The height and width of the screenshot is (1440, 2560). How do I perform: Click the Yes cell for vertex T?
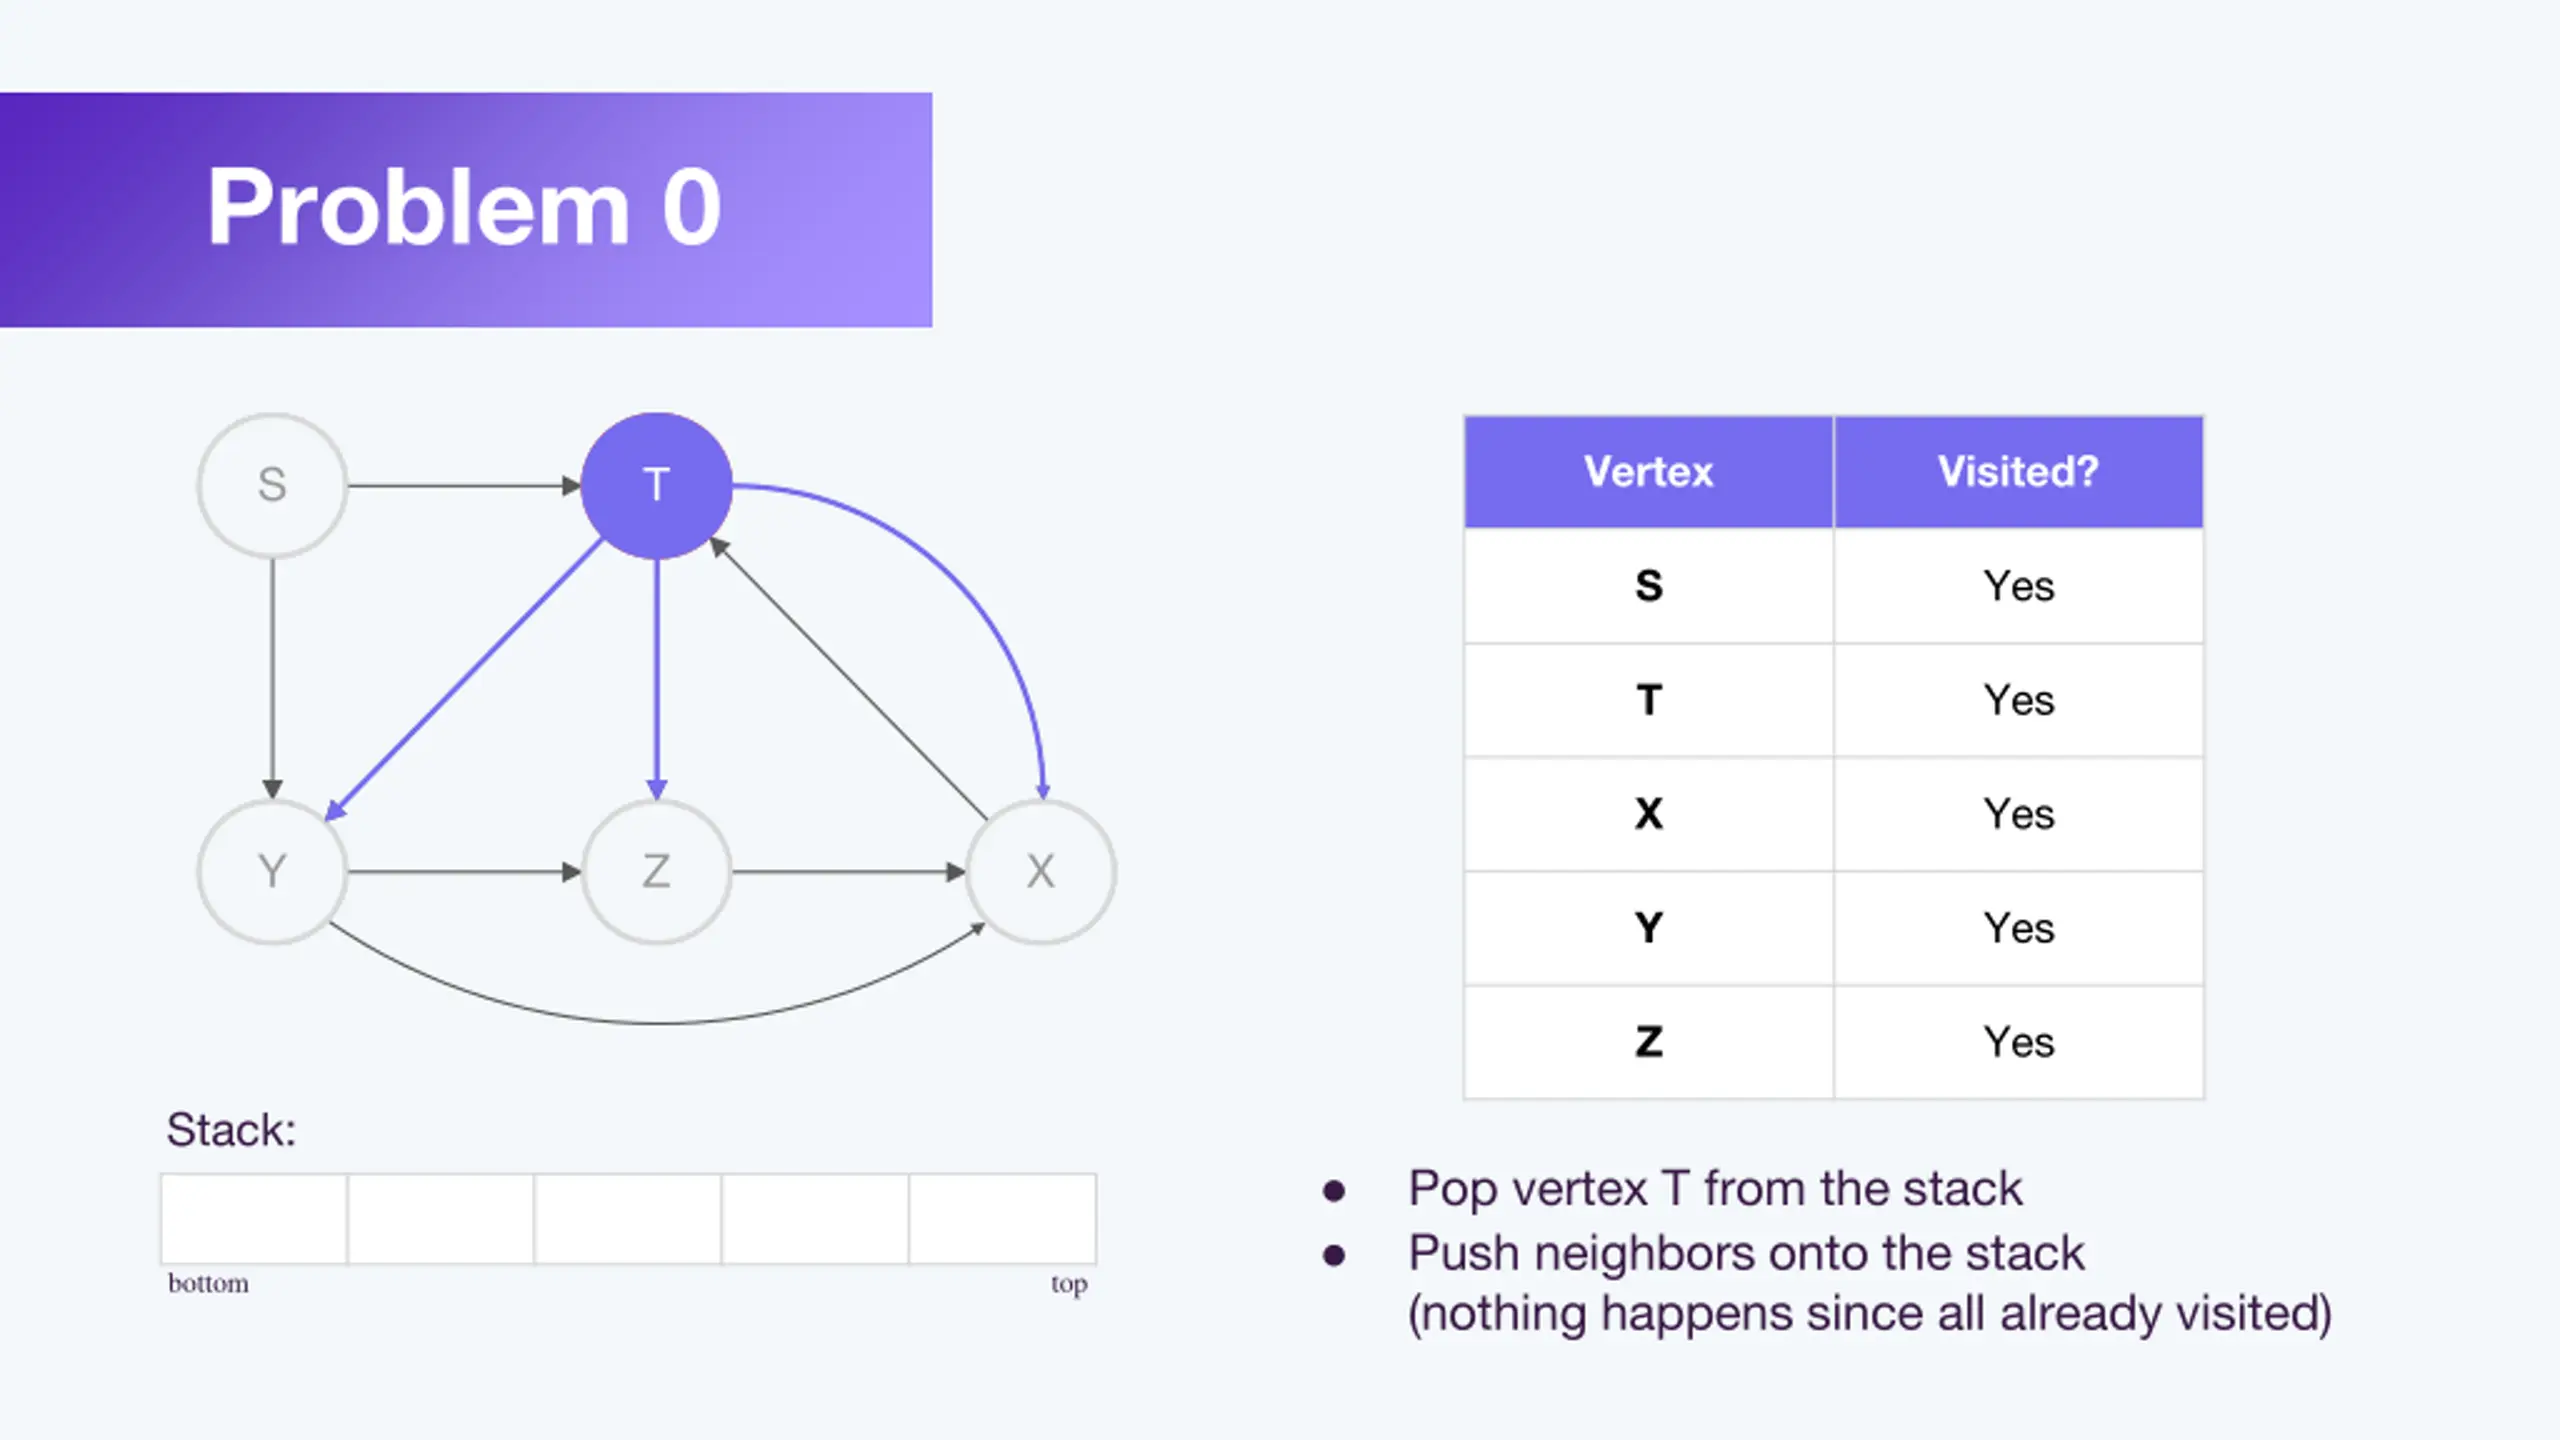click(2018, 700)
